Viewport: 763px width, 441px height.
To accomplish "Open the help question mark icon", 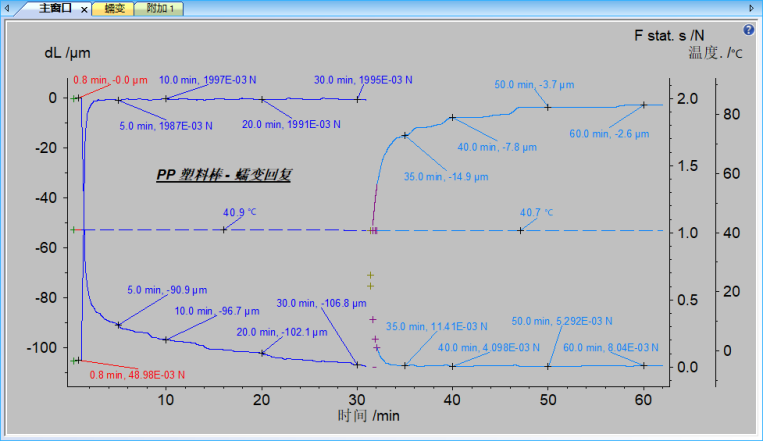I will (x=748, y=30).
